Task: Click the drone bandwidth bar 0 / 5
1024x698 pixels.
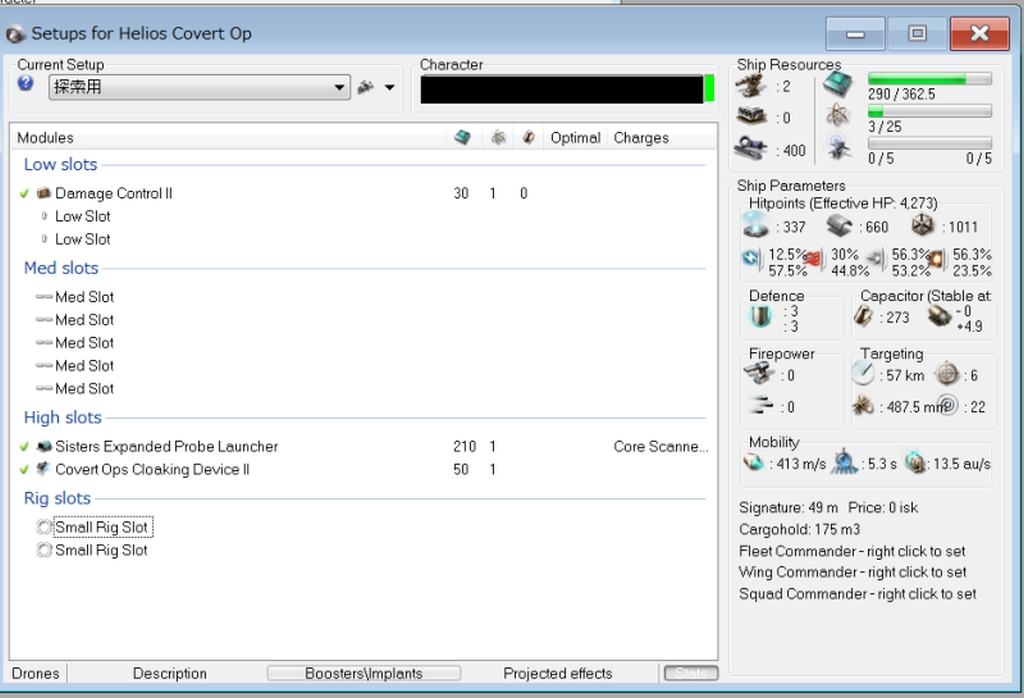Action: (929, 142)
